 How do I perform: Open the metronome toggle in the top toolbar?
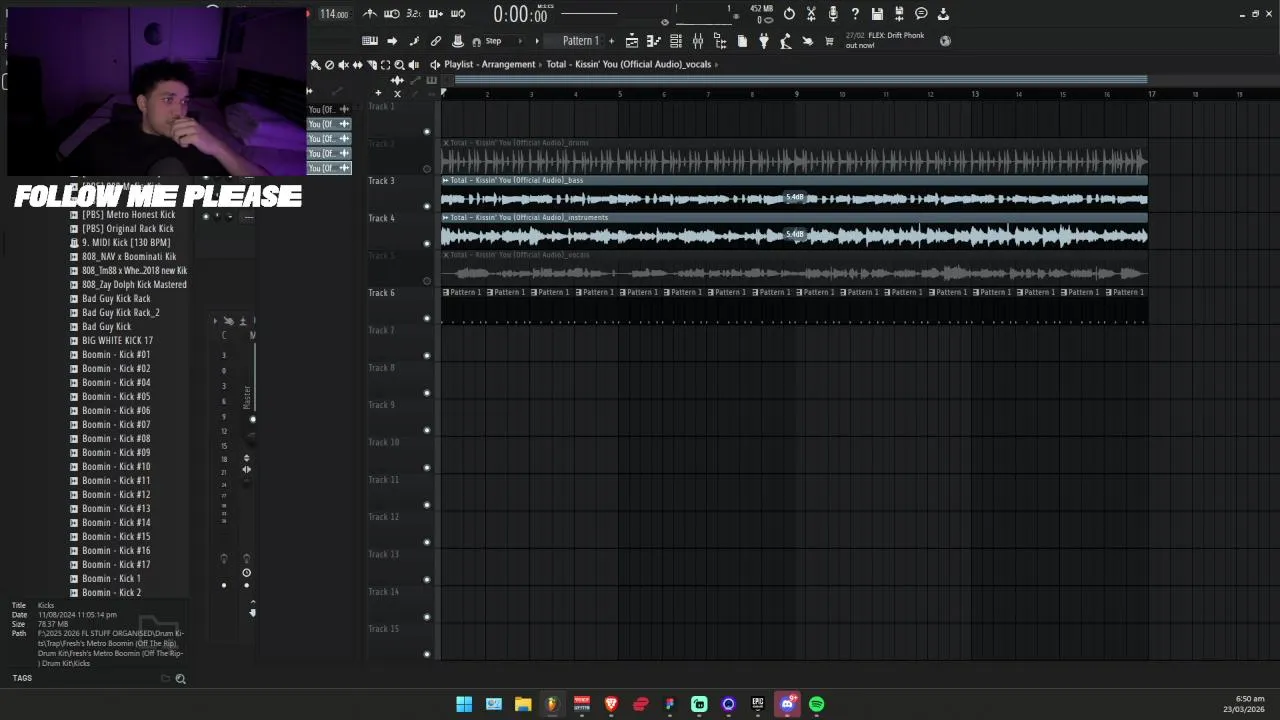(x=370, y=14)
